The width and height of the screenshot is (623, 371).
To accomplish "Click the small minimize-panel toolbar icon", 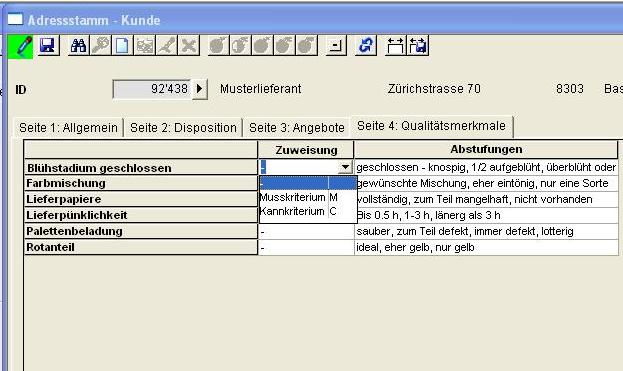I will pyautogui.click(x=336, y=46).
